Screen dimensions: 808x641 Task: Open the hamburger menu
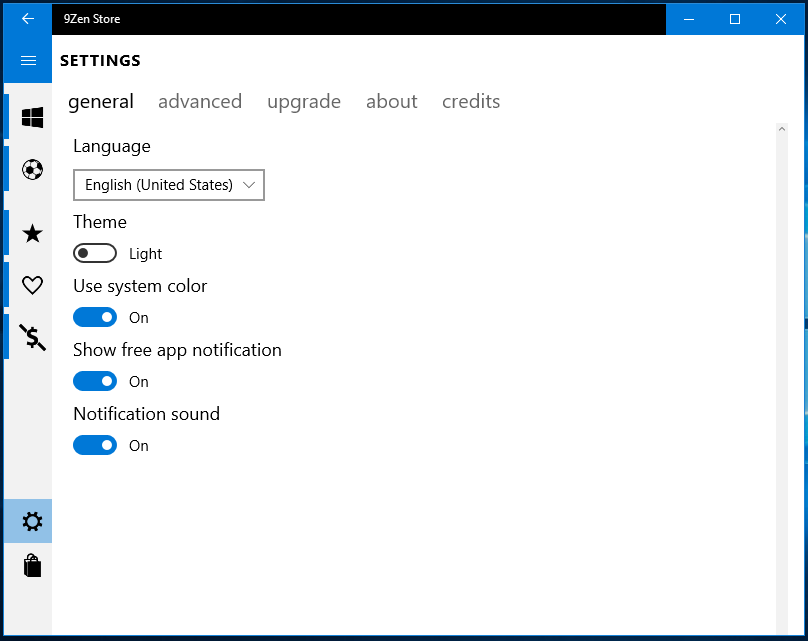click(x=28, y=61)
